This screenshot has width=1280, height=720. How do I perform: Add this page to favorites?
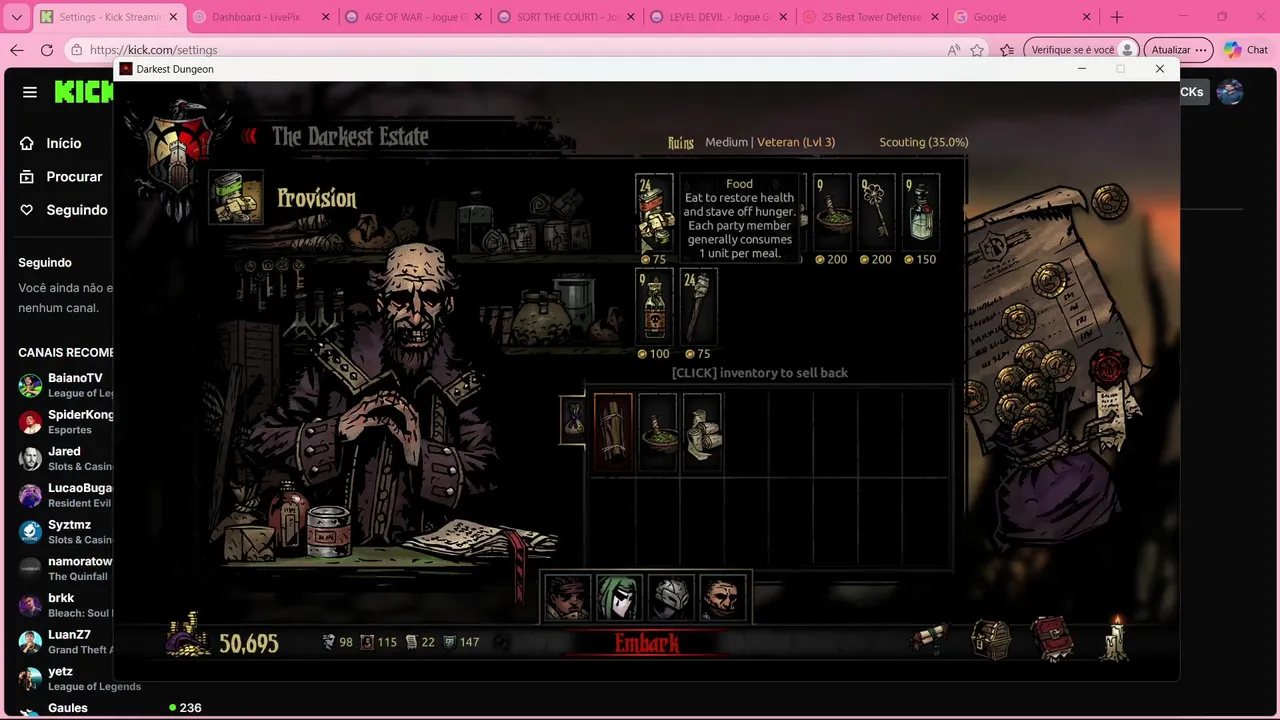click(x=977, y=50)
